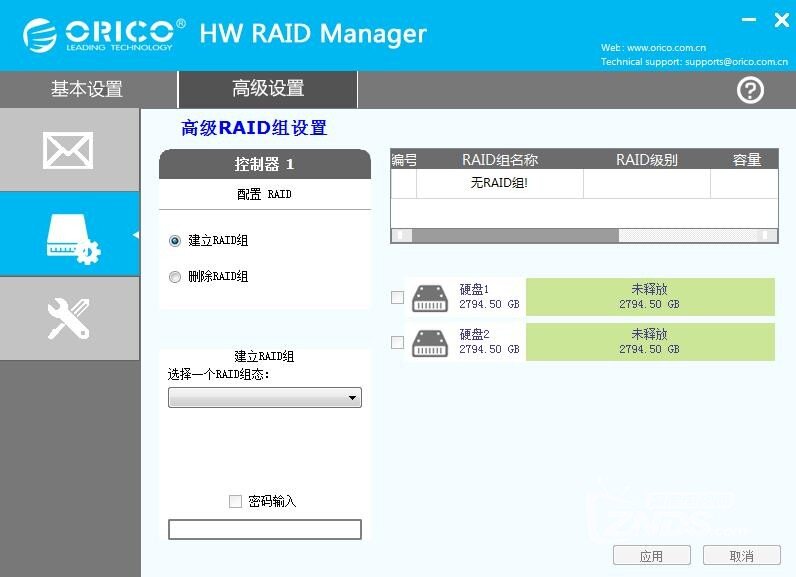Minimize the HW RAID Manager window
The height and width of the screenshot is (577, 796).
point(748,20)
